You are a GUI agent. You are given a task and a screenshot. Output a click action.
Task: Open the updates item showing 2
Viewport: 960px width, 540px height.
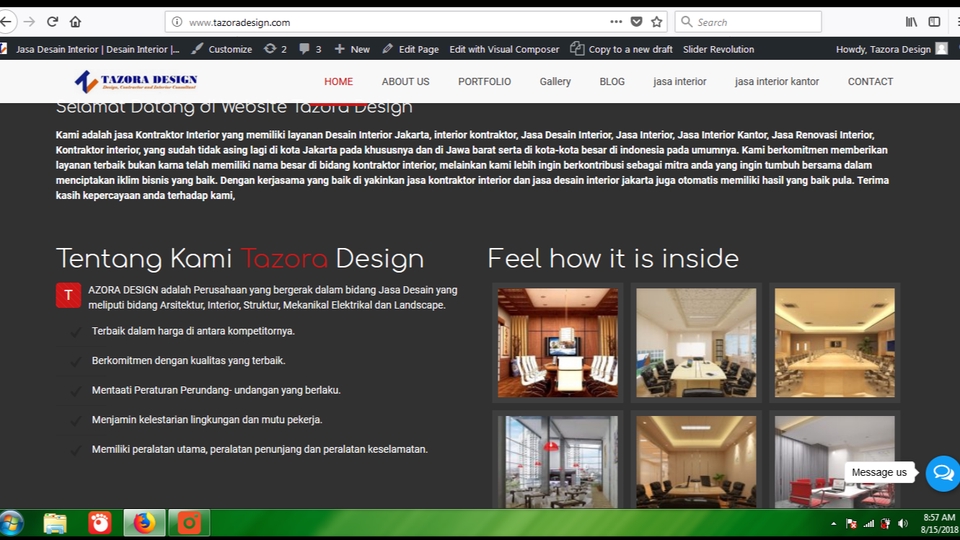tap(276, 49)
